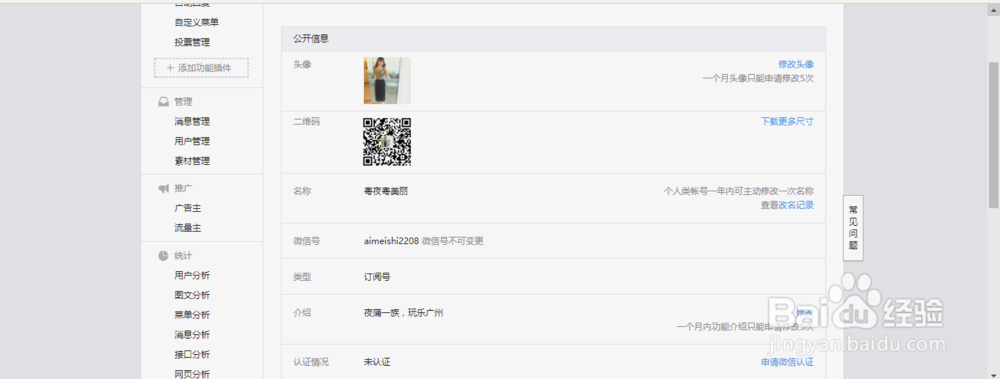Open 菜单分析 in the sidebar
This screenshot has height=379, width=1000.
(x=192, y=315)
